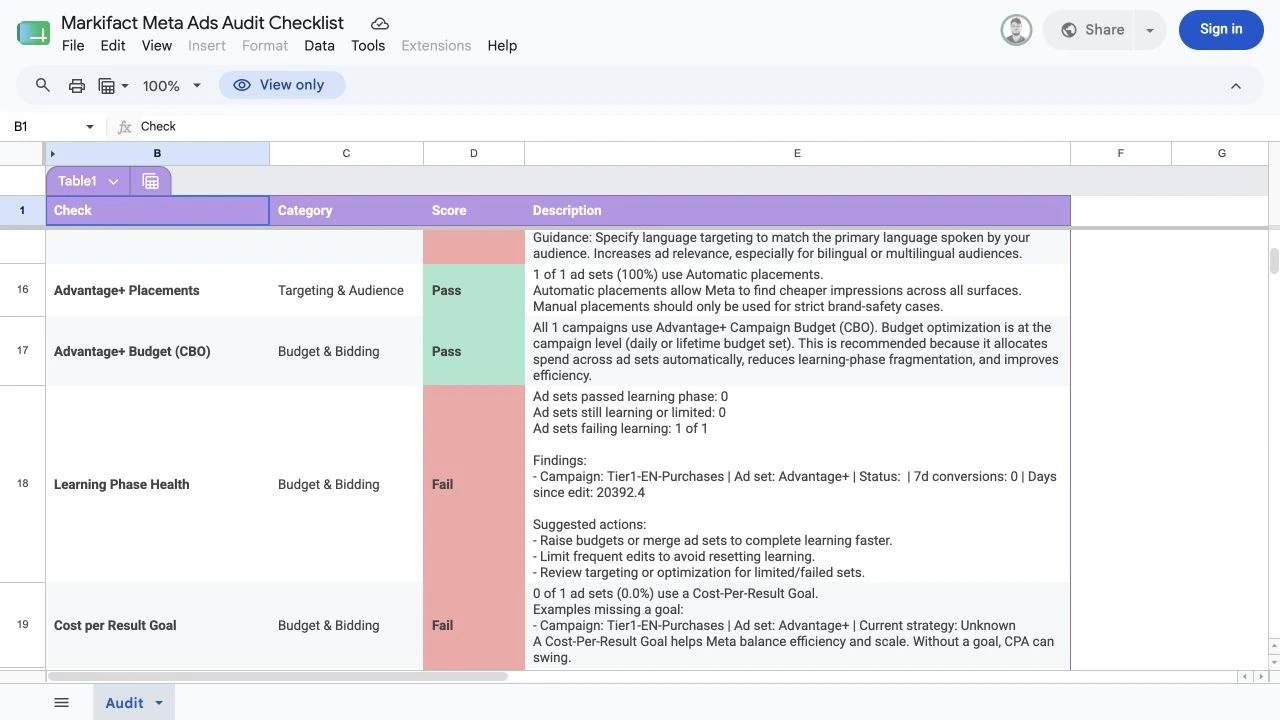Image resolution: width=1280 pixels, height=720 pixels.
Task: Open the Name box dropdown arrow
Action: [90, 127]
